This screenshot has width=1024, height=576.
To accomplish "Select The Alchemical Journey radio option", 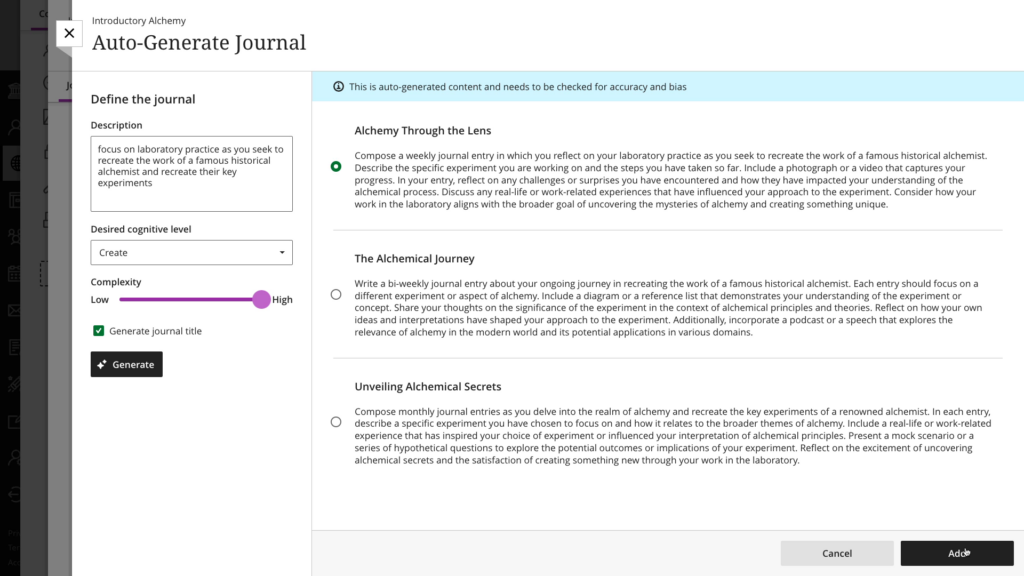I will pyautogui.click(x=336, y=295).
